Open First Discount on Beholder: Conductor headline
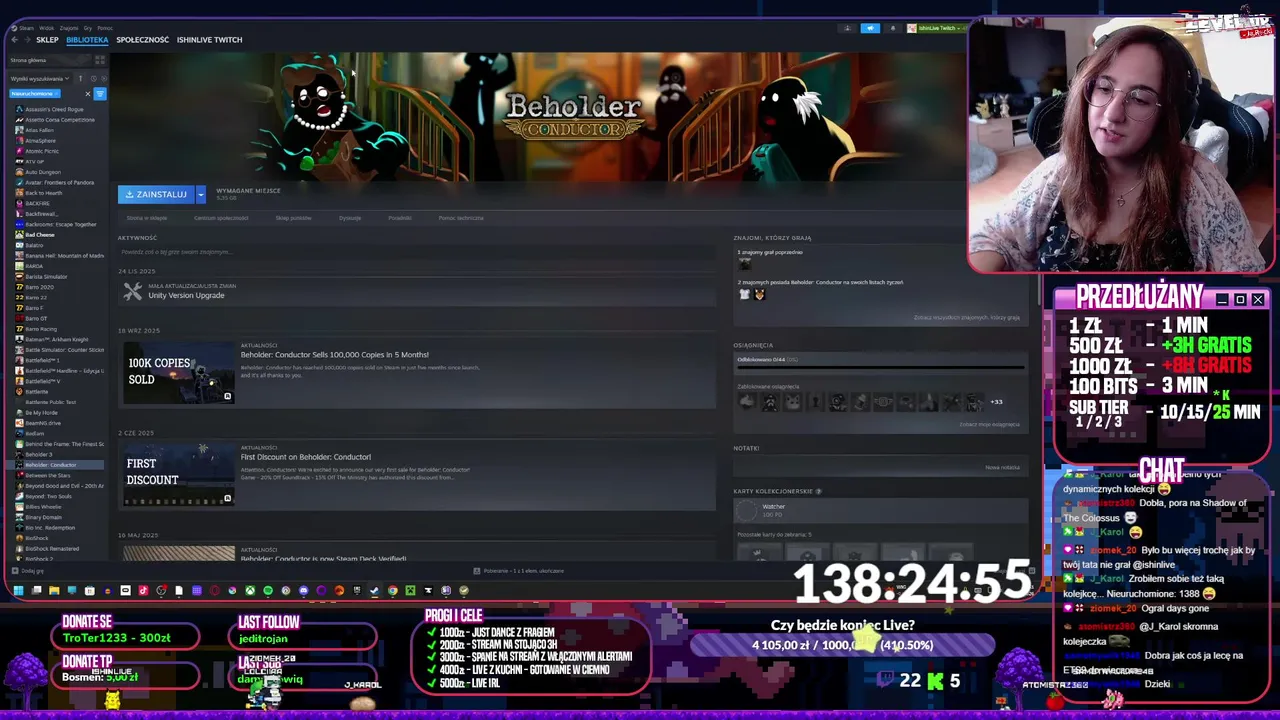The width and height of the screenshot is (1280, 720). coord(306,457)
